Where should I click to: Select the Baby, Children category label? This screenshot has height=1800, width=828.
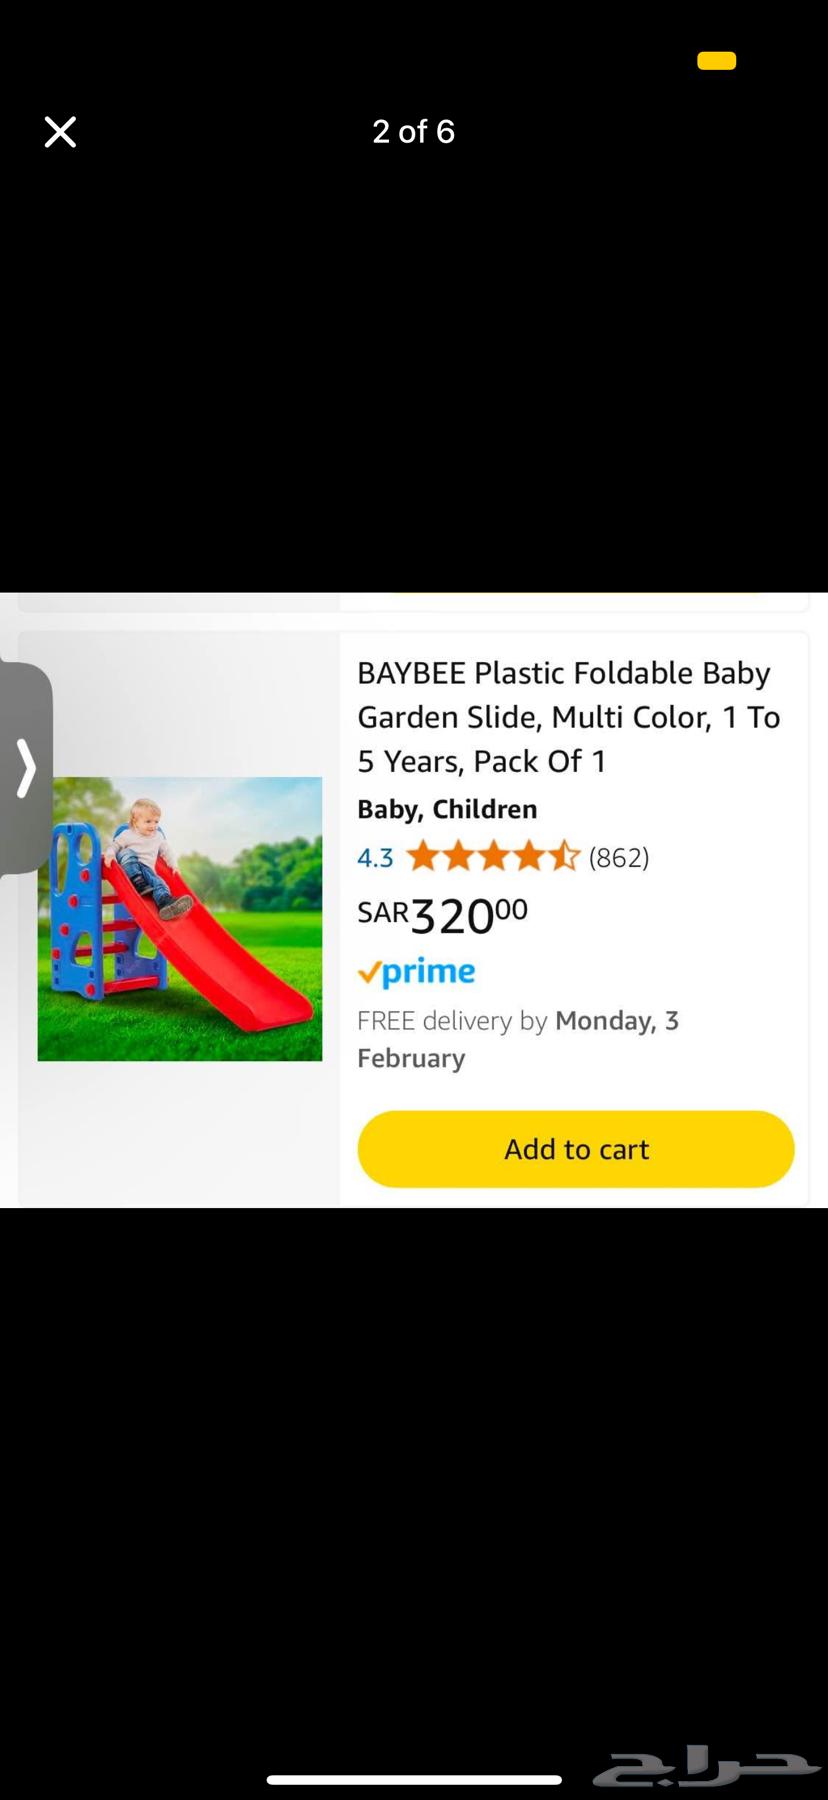447,809
